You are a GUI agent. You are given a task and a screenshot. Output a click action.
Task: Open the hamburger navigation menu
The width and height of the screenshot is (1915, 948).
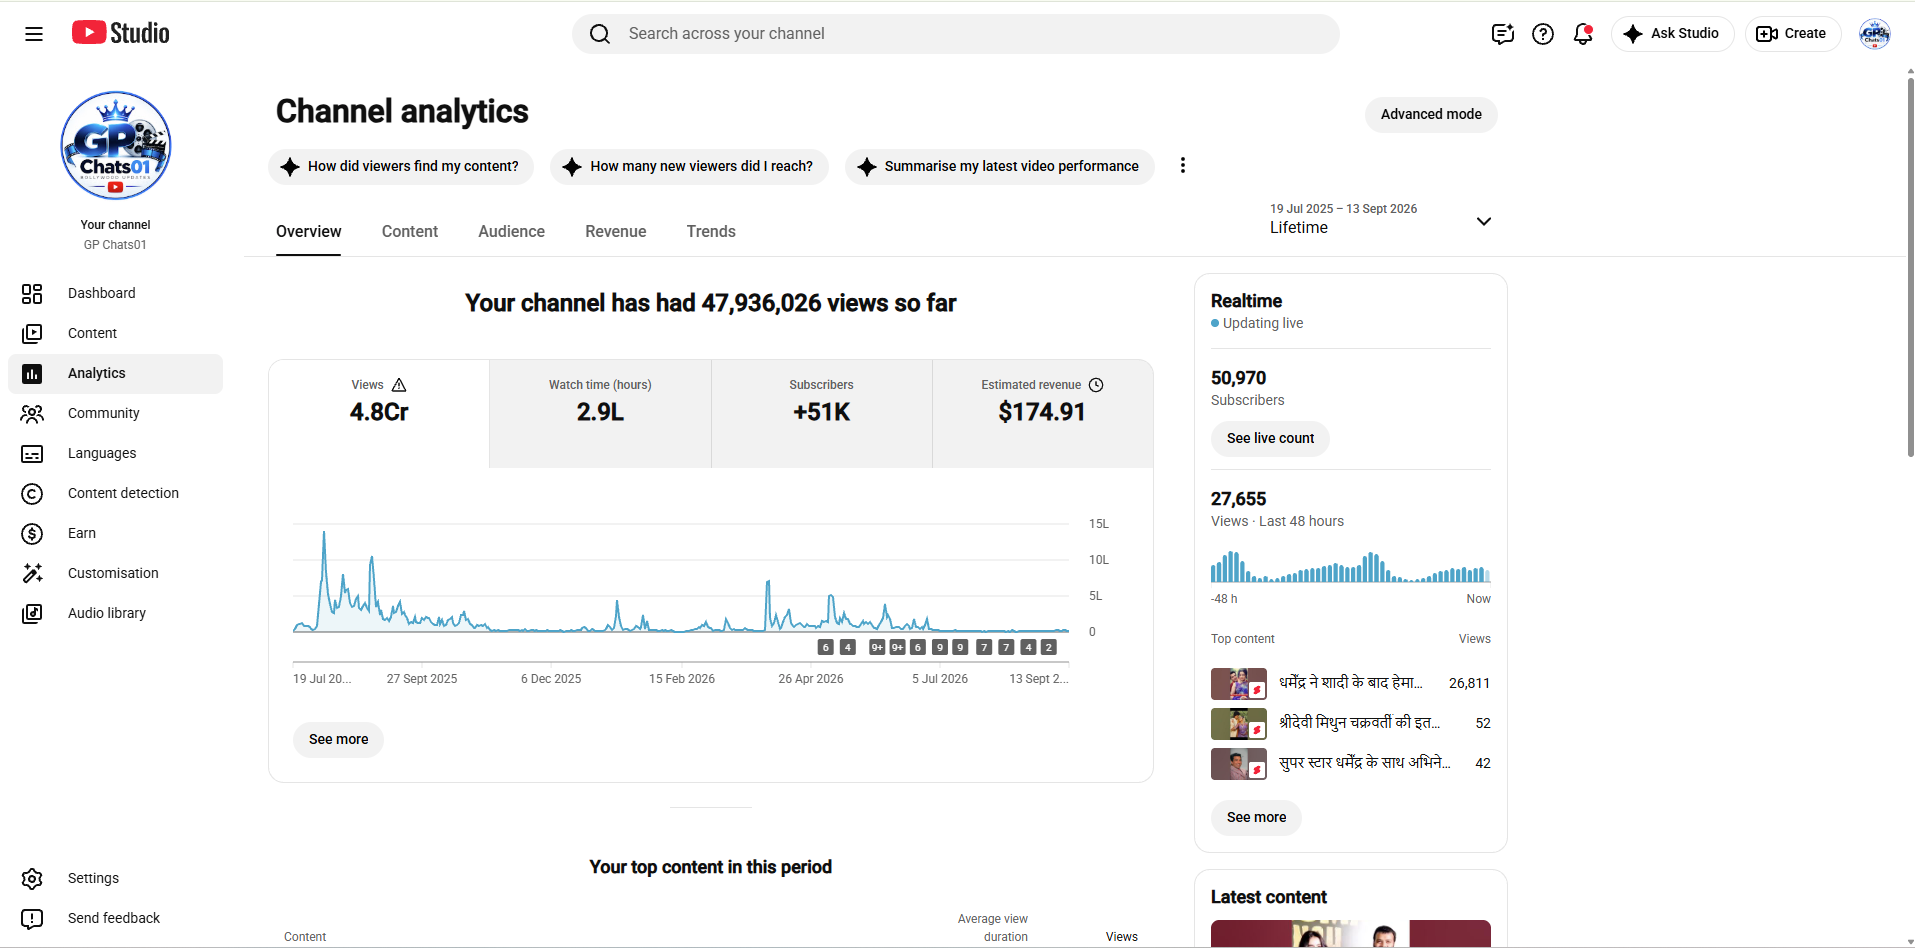click(x=34, y=34)
